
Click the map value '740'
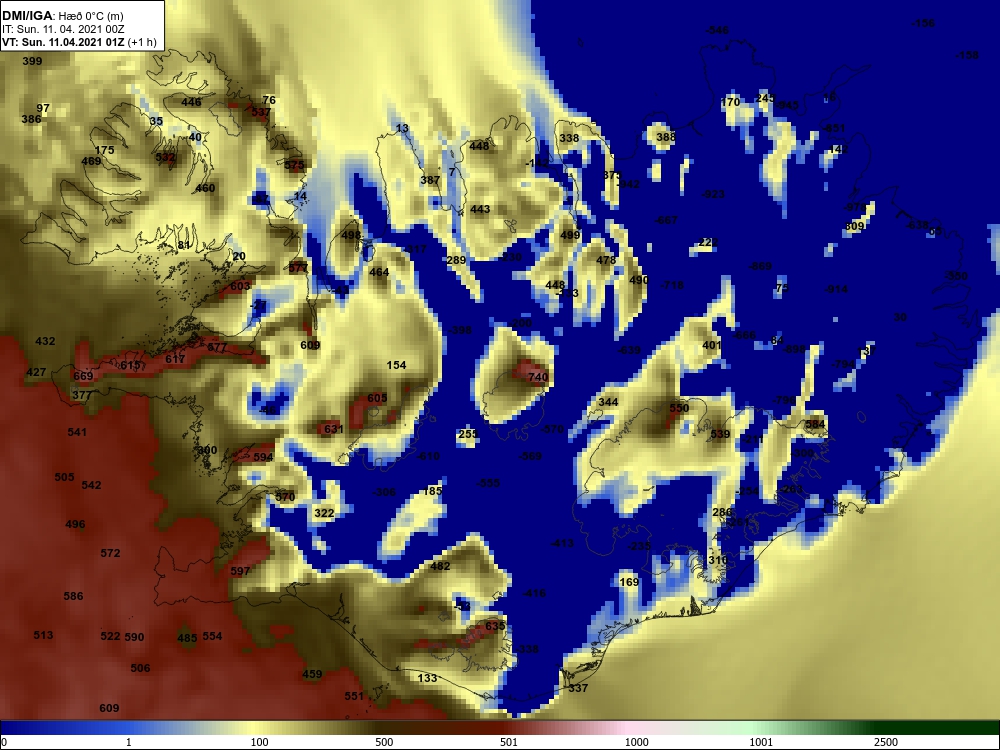coord(538,377)
